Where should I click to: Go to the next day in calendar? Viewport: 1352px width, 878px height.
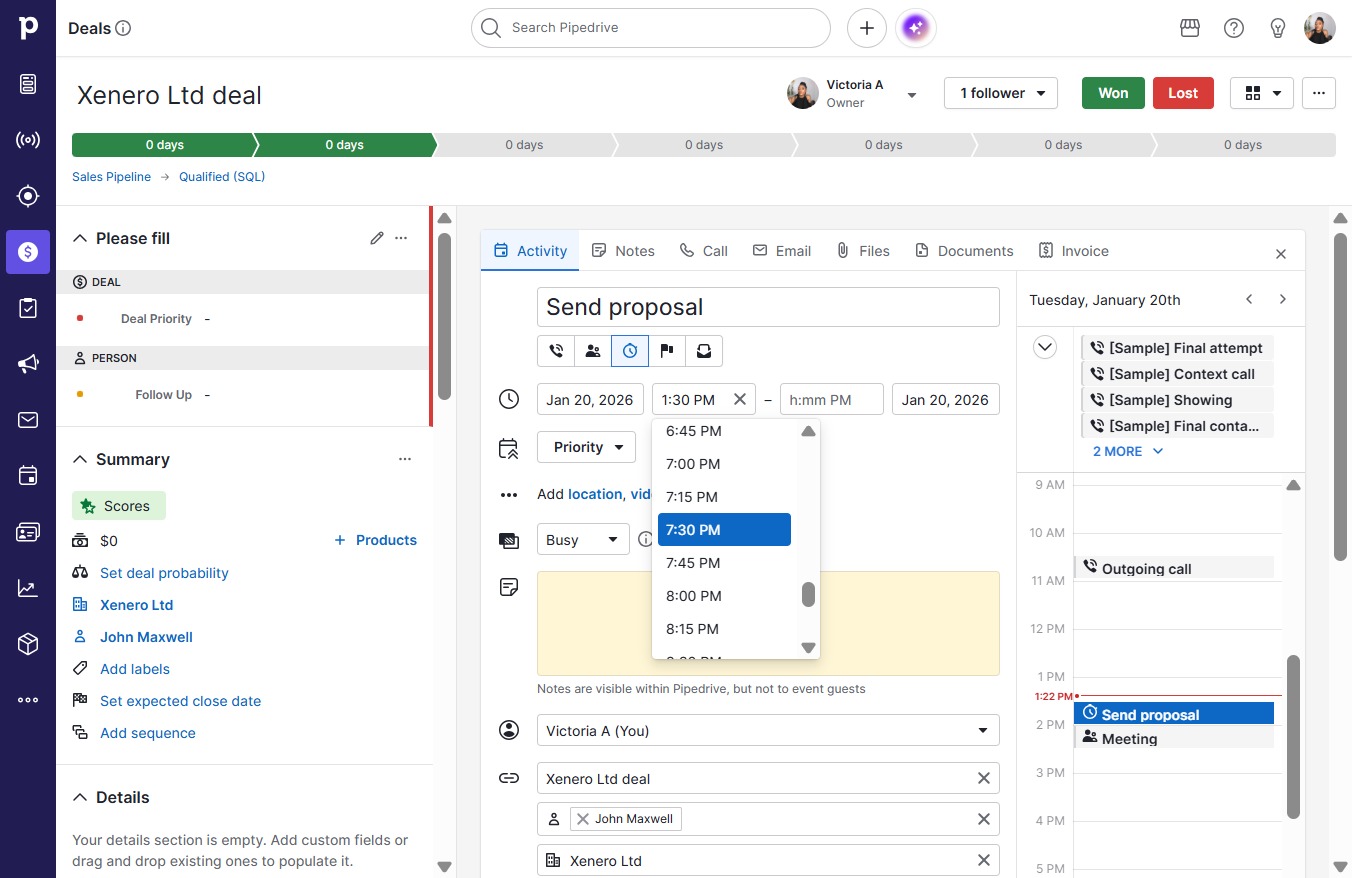(1283, 299)
